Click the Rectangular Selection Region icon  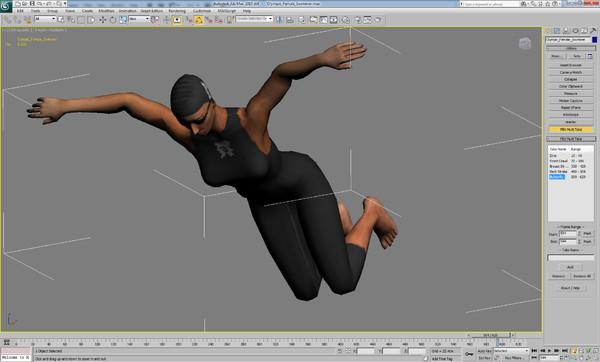(x=81, y=20)
